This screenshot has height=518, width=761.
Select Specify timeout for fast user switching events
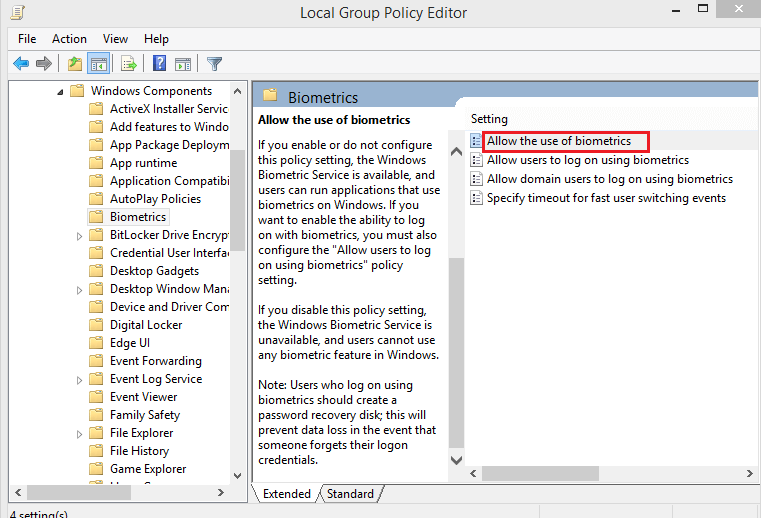(x=606, y=198)
